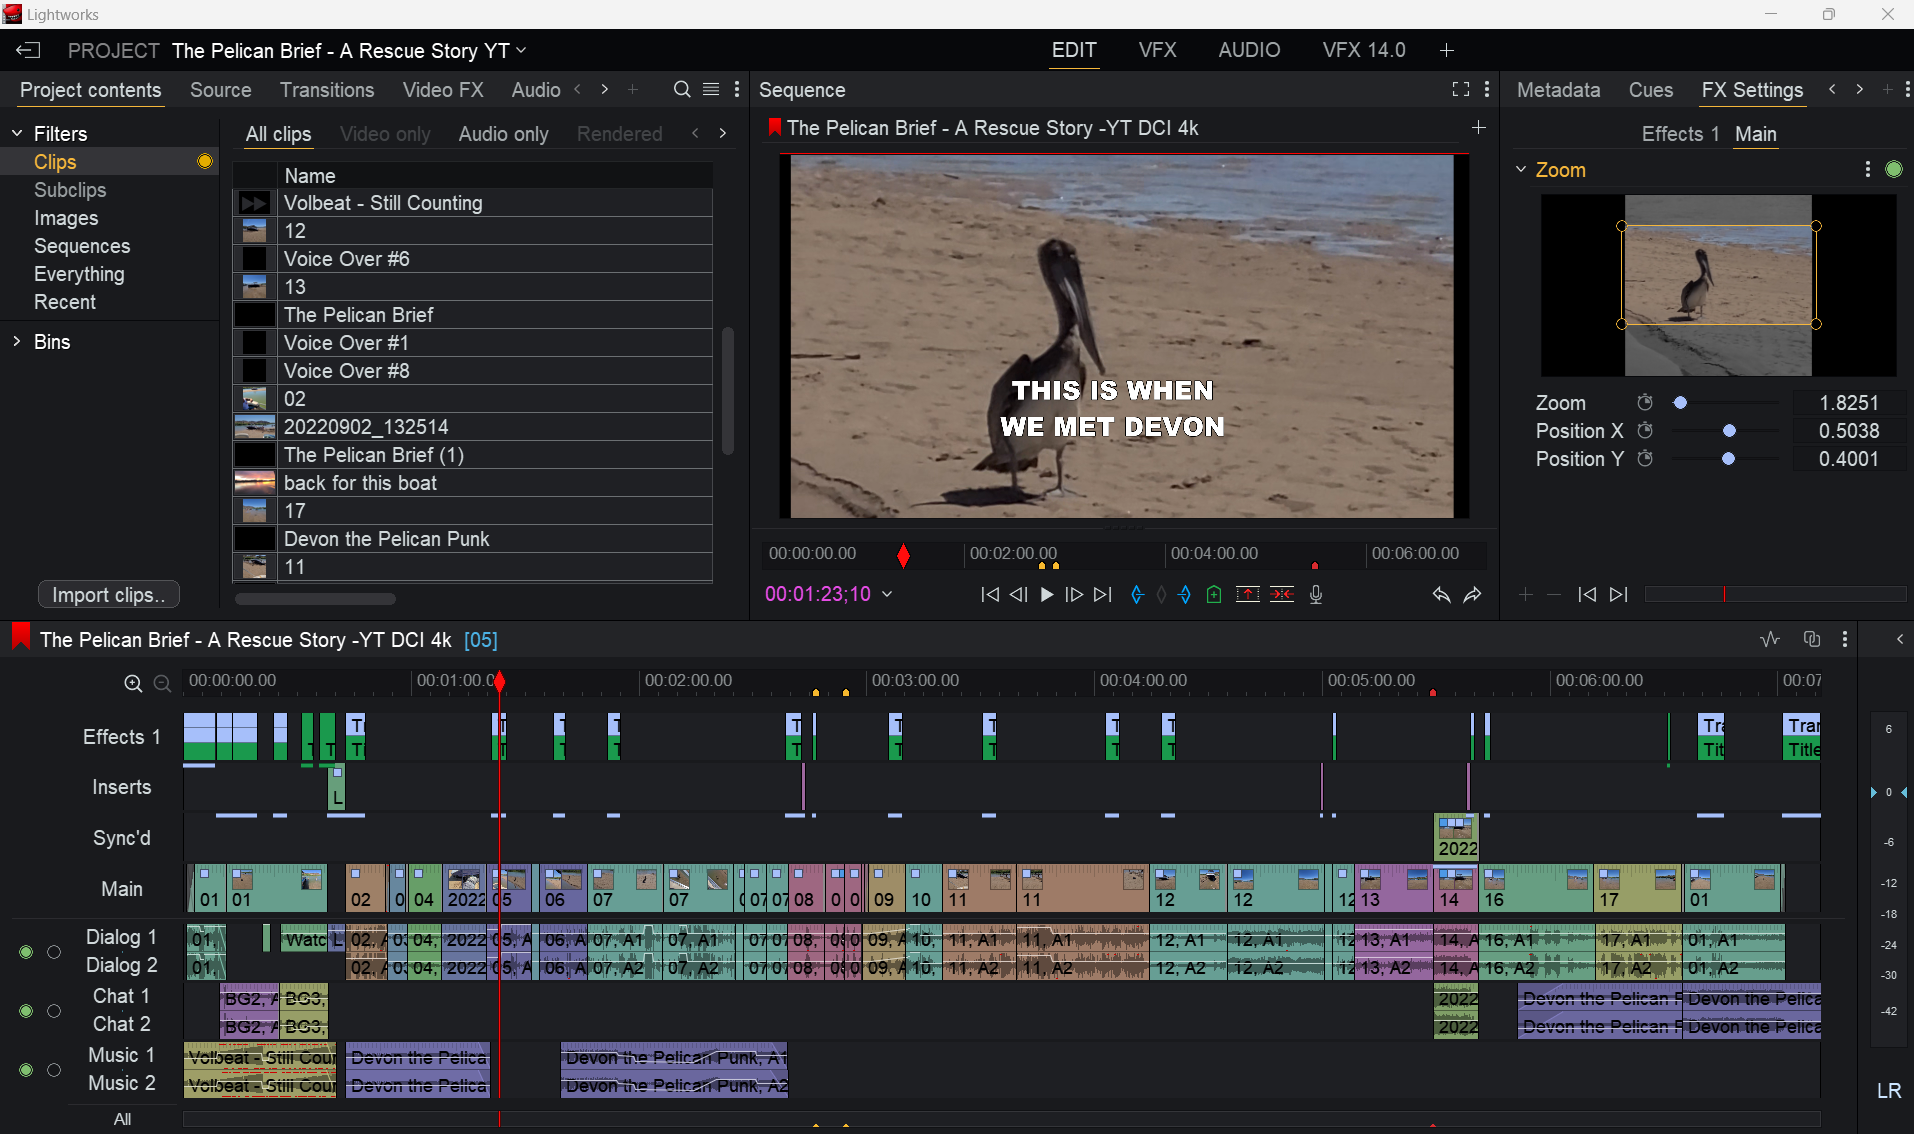Open the timecode display dropdown
The image size is (1914, 1134).
coord(886,594)
